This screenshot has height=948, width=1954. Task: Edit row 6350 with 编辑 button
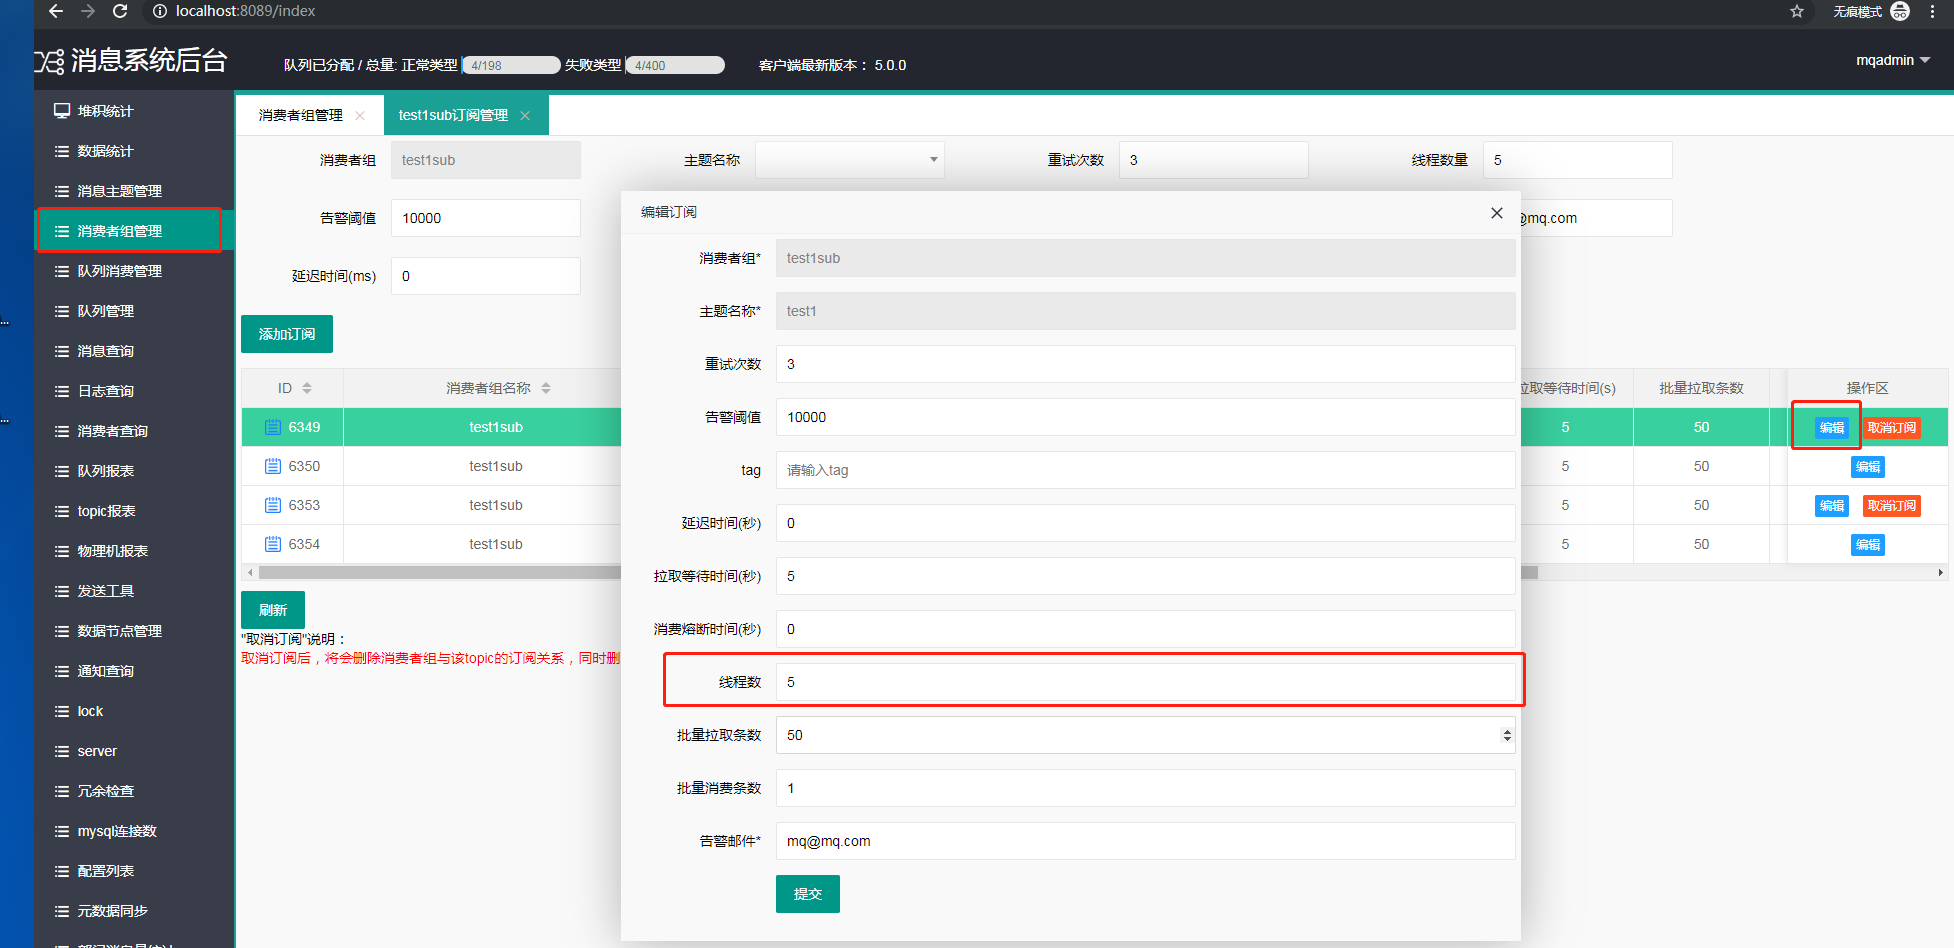click(1868, 467)
